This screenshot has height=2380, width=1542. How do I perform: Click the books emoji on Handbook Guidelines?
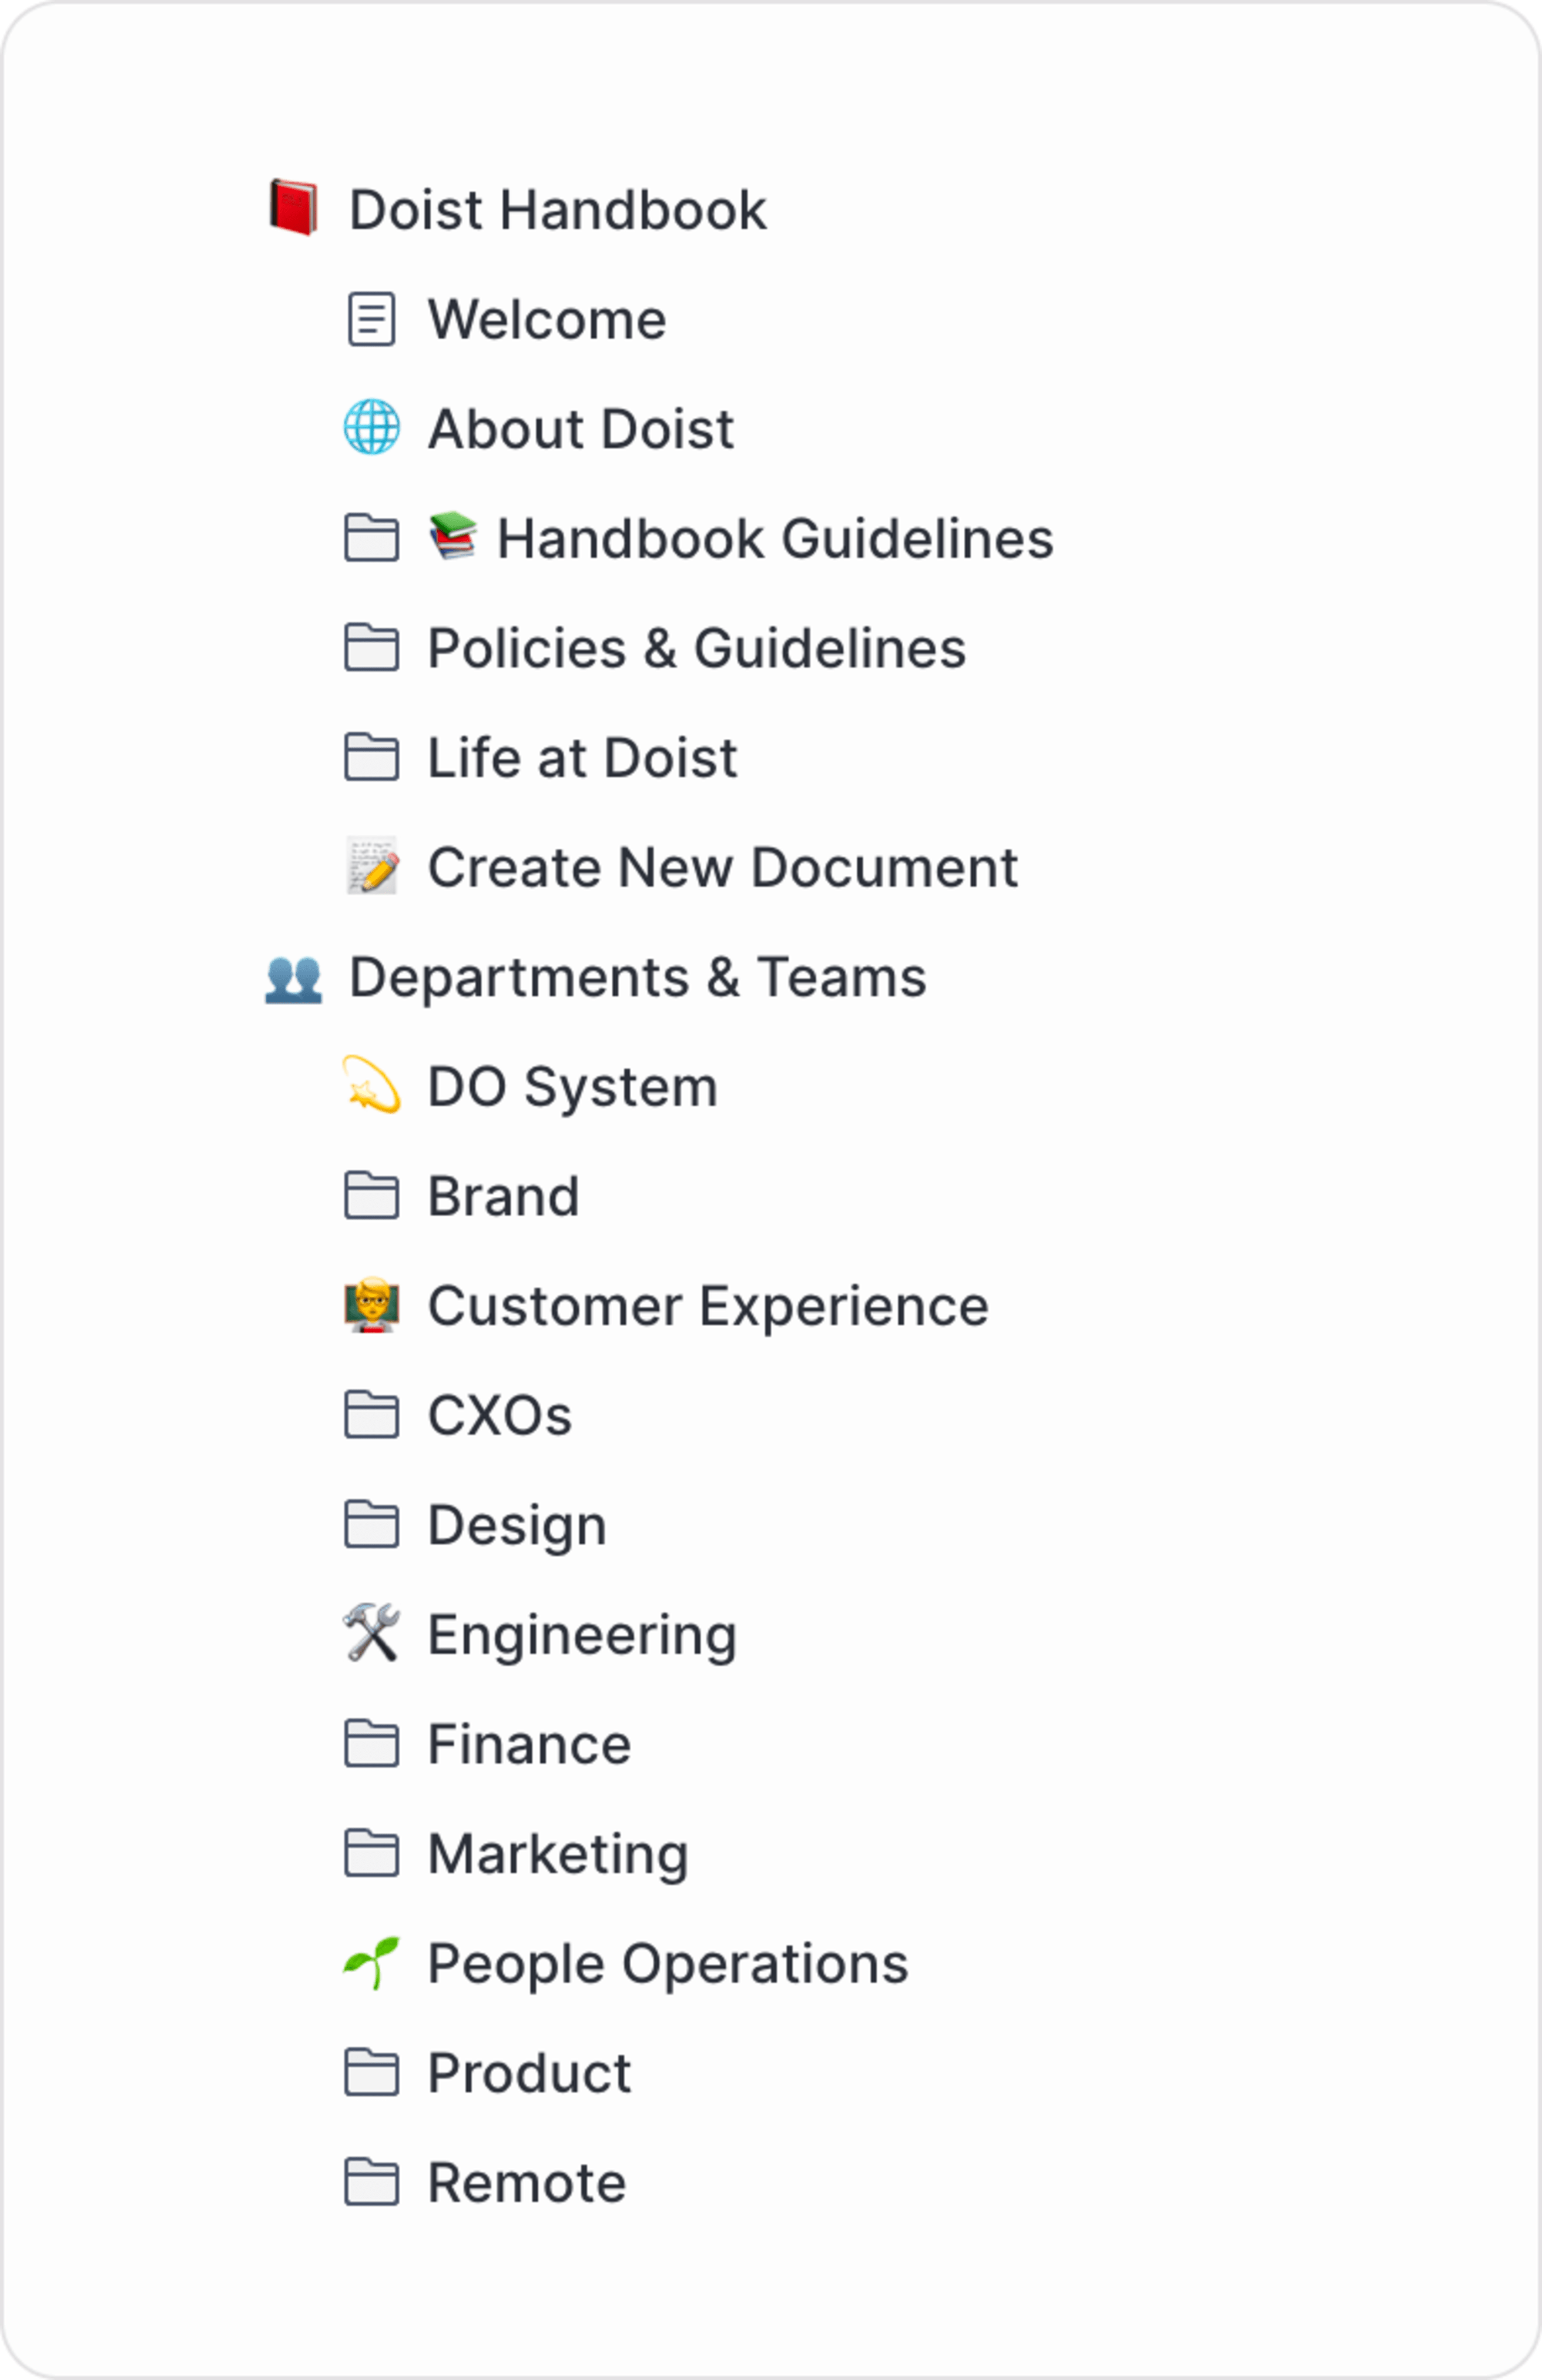[x=456, y=538]
